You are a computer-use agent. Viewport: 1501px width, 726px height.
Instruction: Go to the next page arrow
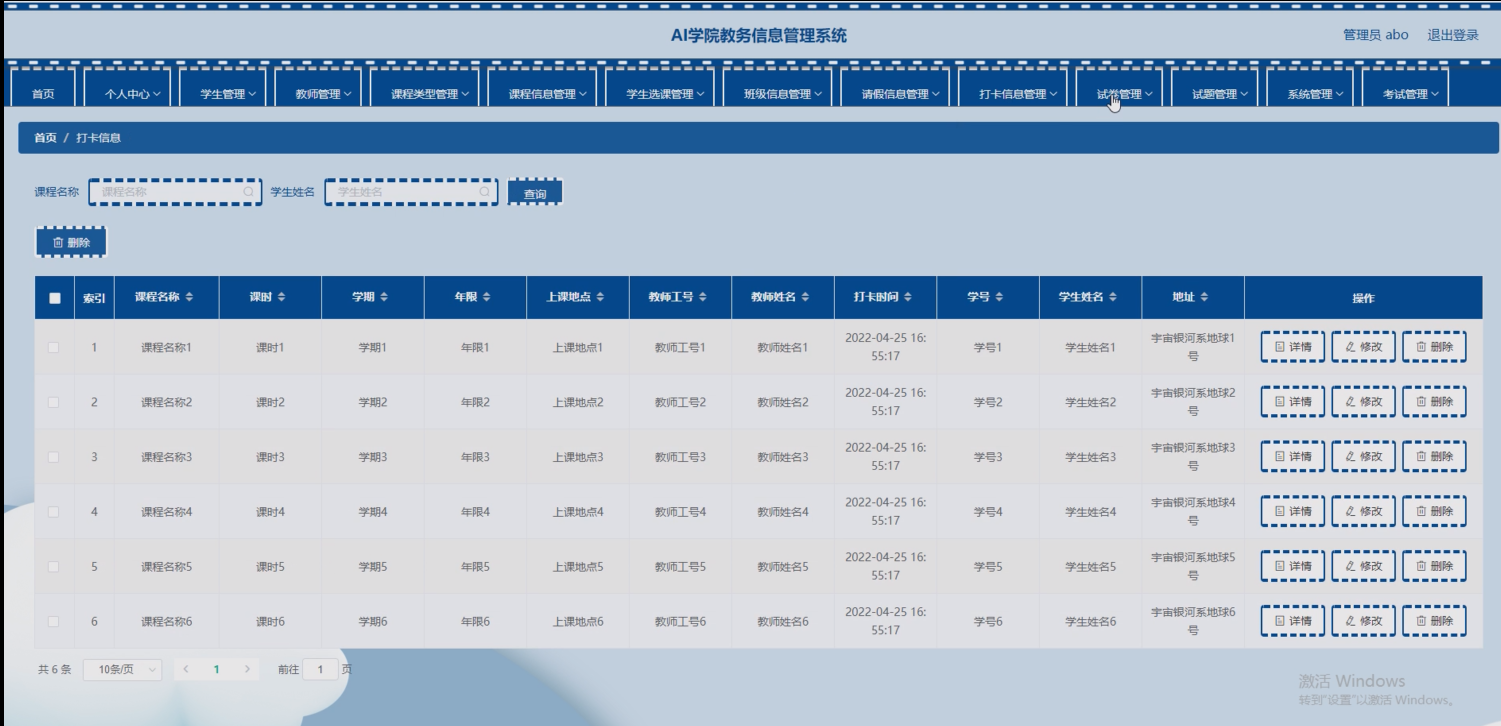[247, 669]
